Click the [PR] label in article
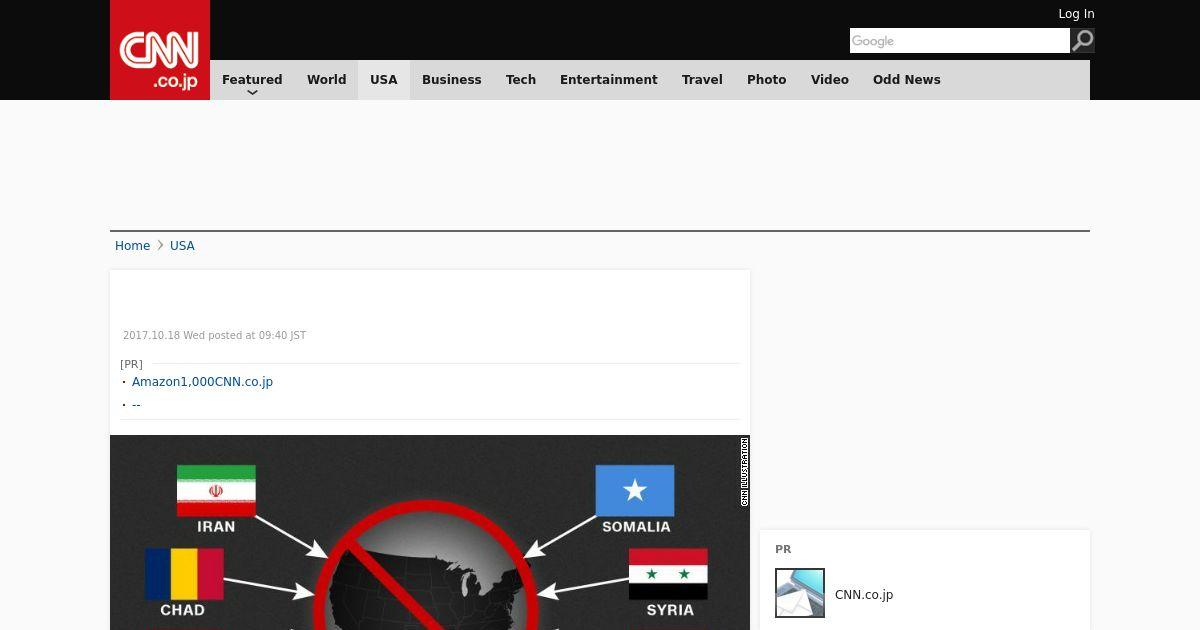 tap(131, 364)
